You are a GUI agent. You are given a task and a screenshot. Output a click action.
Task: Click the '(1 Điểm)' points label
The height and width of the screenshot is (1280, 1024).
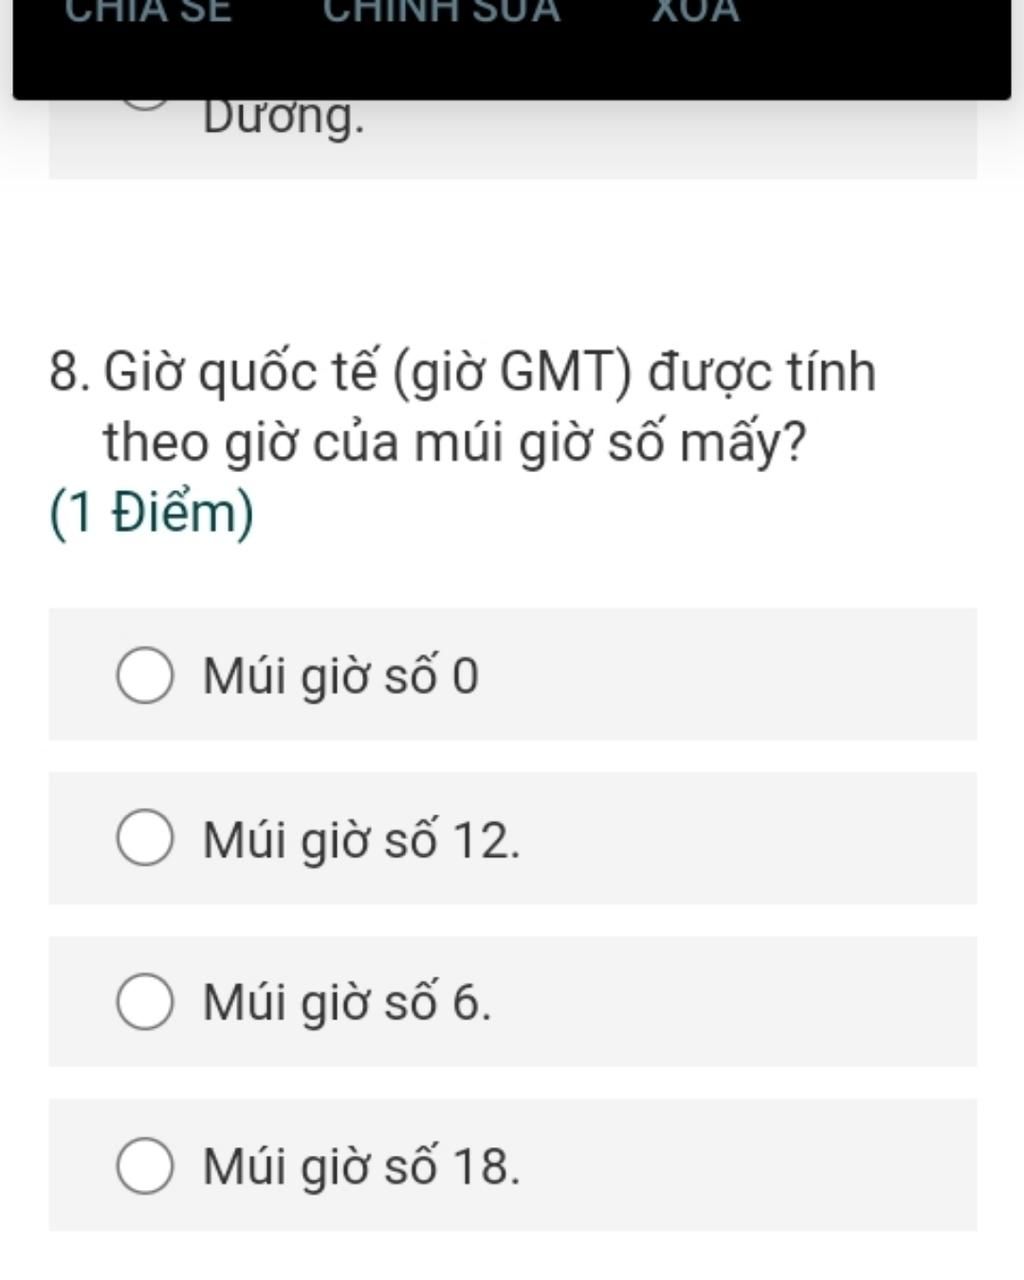click(x=151, y=513)
